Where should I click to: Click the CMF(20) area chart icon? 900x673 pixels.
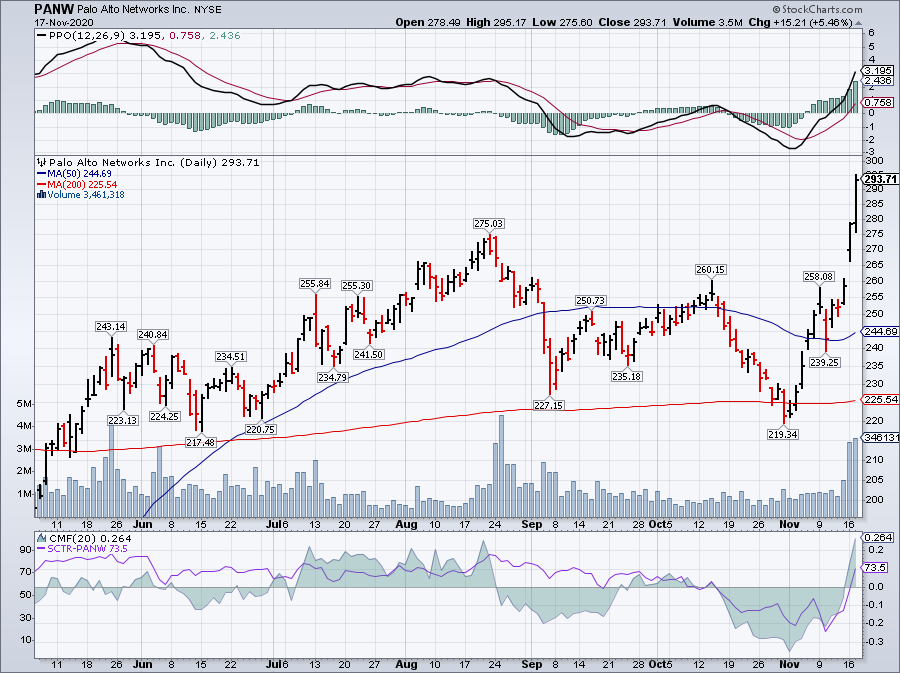coord(41,538)
